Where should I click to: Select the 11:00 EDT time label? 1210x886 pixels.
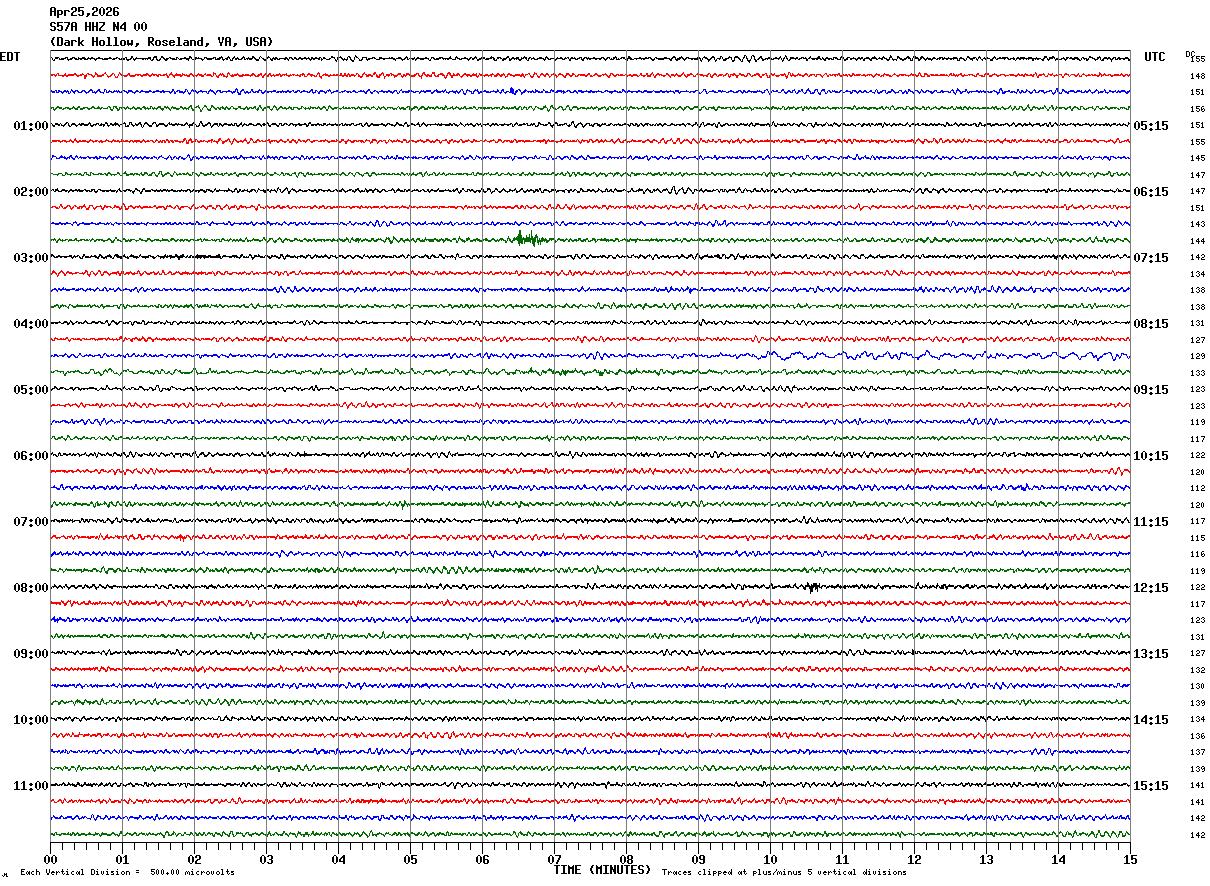coord(30,786)
